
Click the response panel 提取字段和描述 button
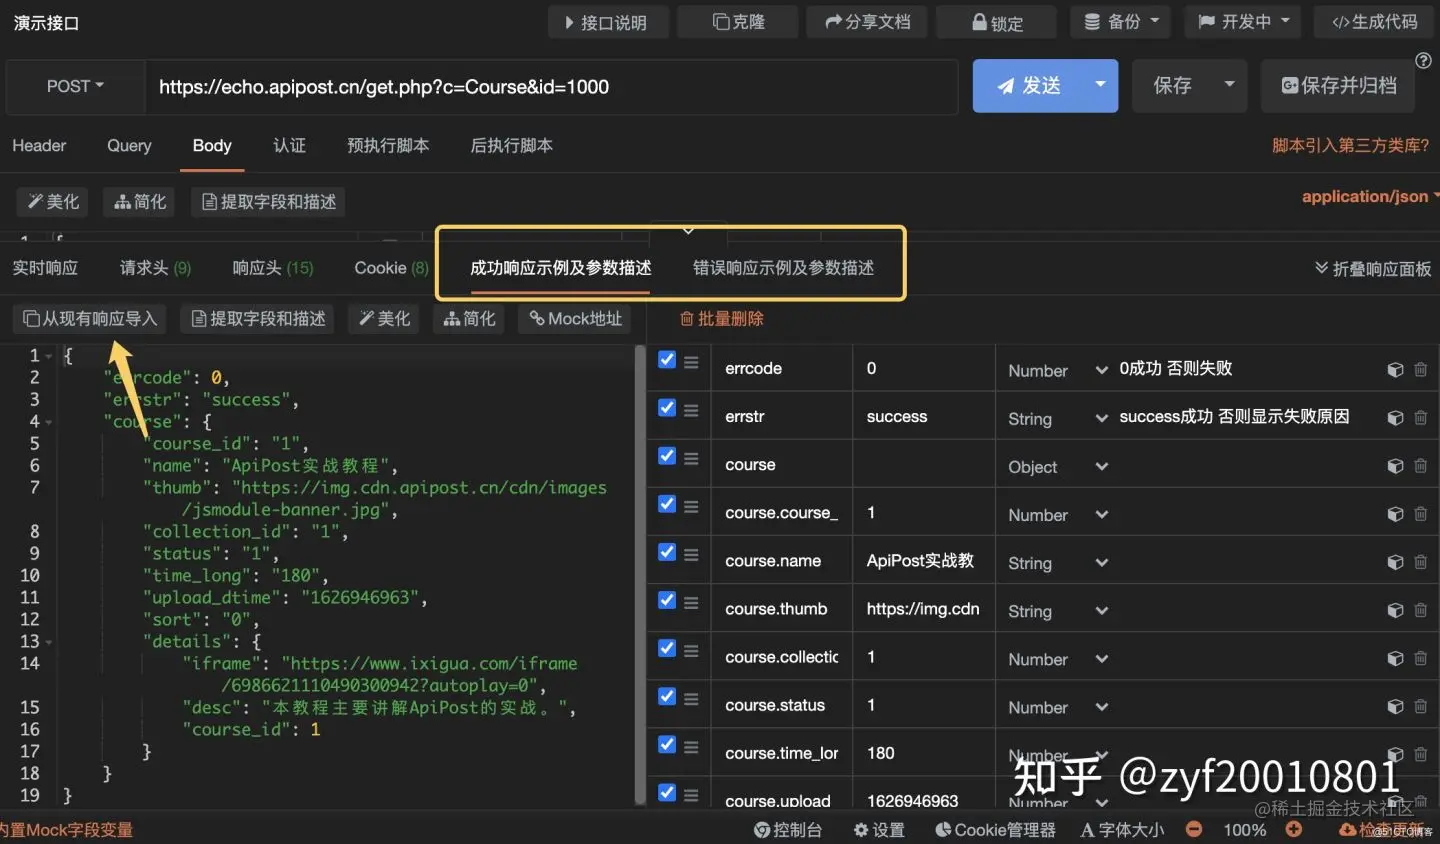click(258, 319)
